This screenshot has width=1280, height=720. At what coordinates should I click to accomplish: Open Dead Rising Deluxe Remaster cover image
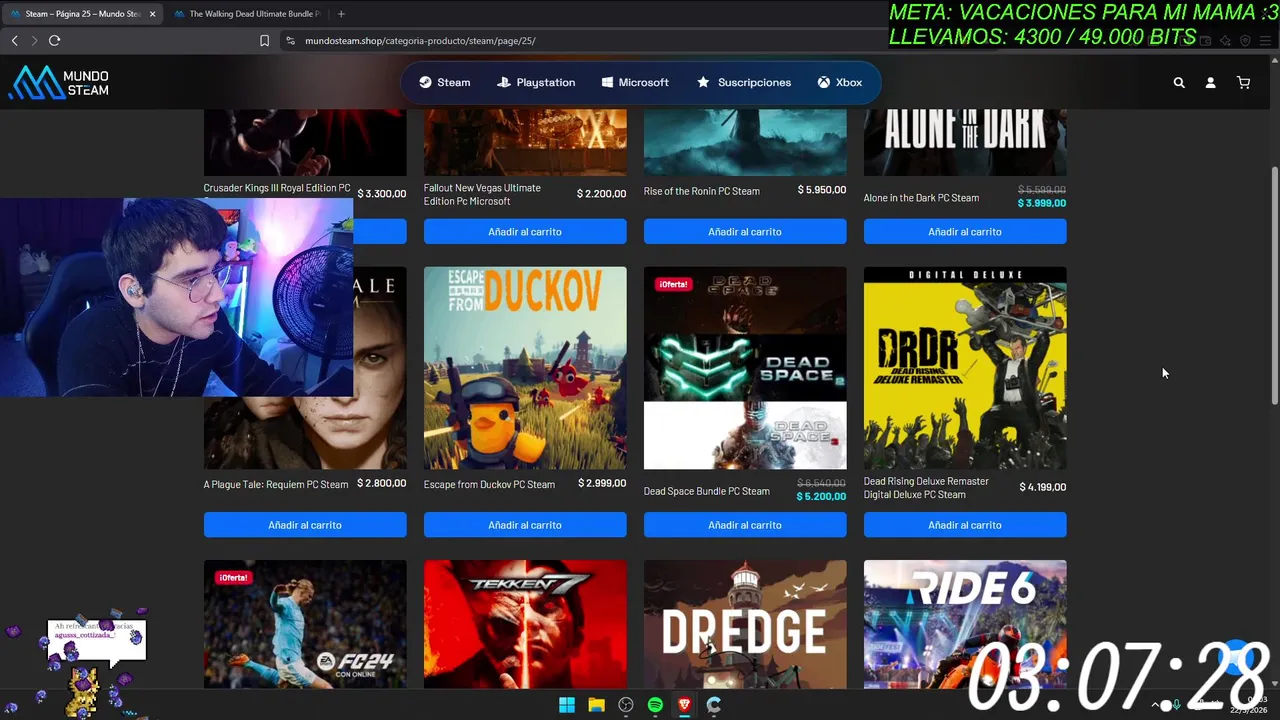[x=965, y=368]
